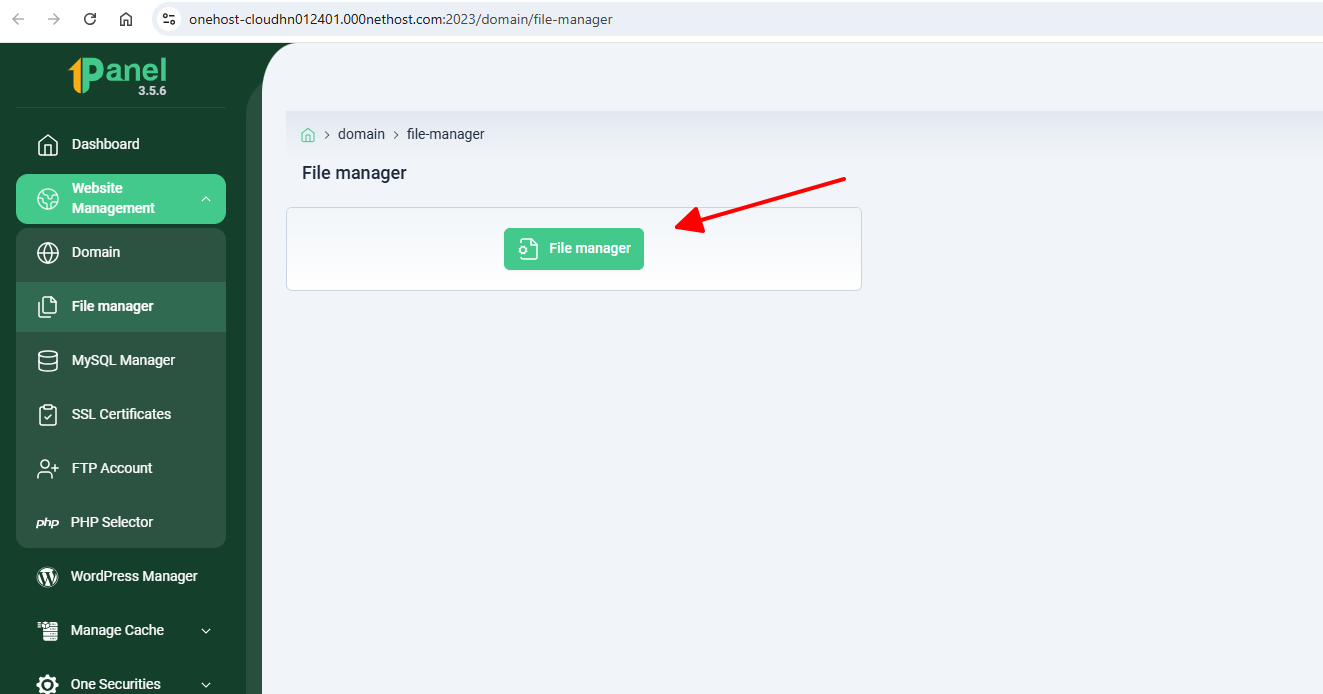1323x694 pixels.
Task: Click the Domain globe icon
Action: pos(47,253)
